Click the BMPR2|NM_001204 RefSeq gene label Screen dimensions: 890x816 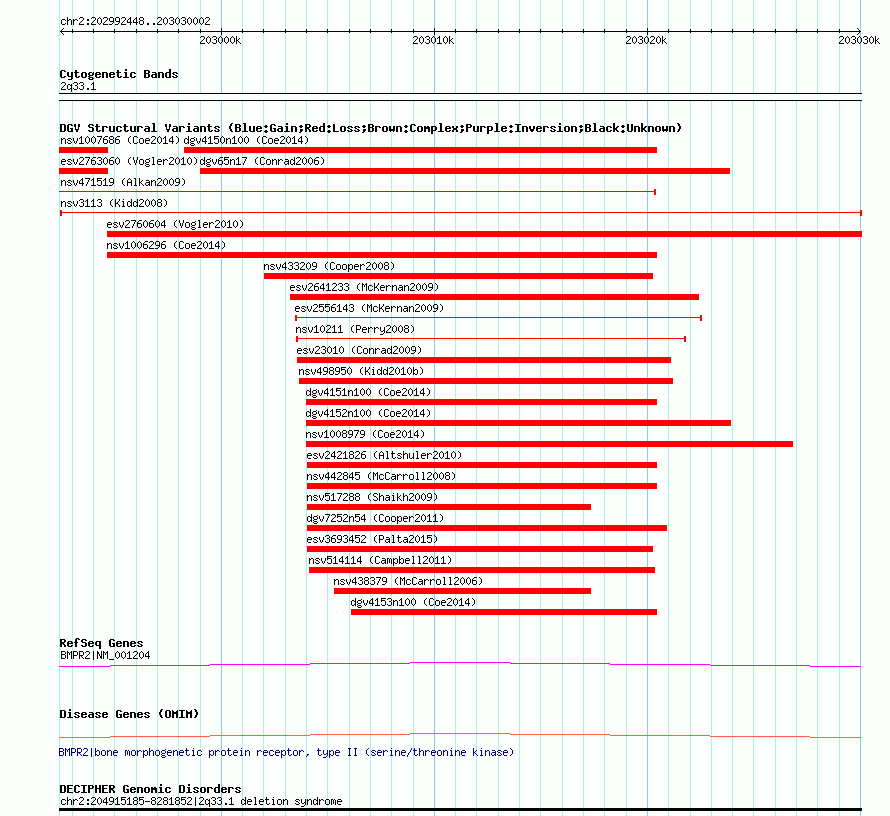click(105, 655)
